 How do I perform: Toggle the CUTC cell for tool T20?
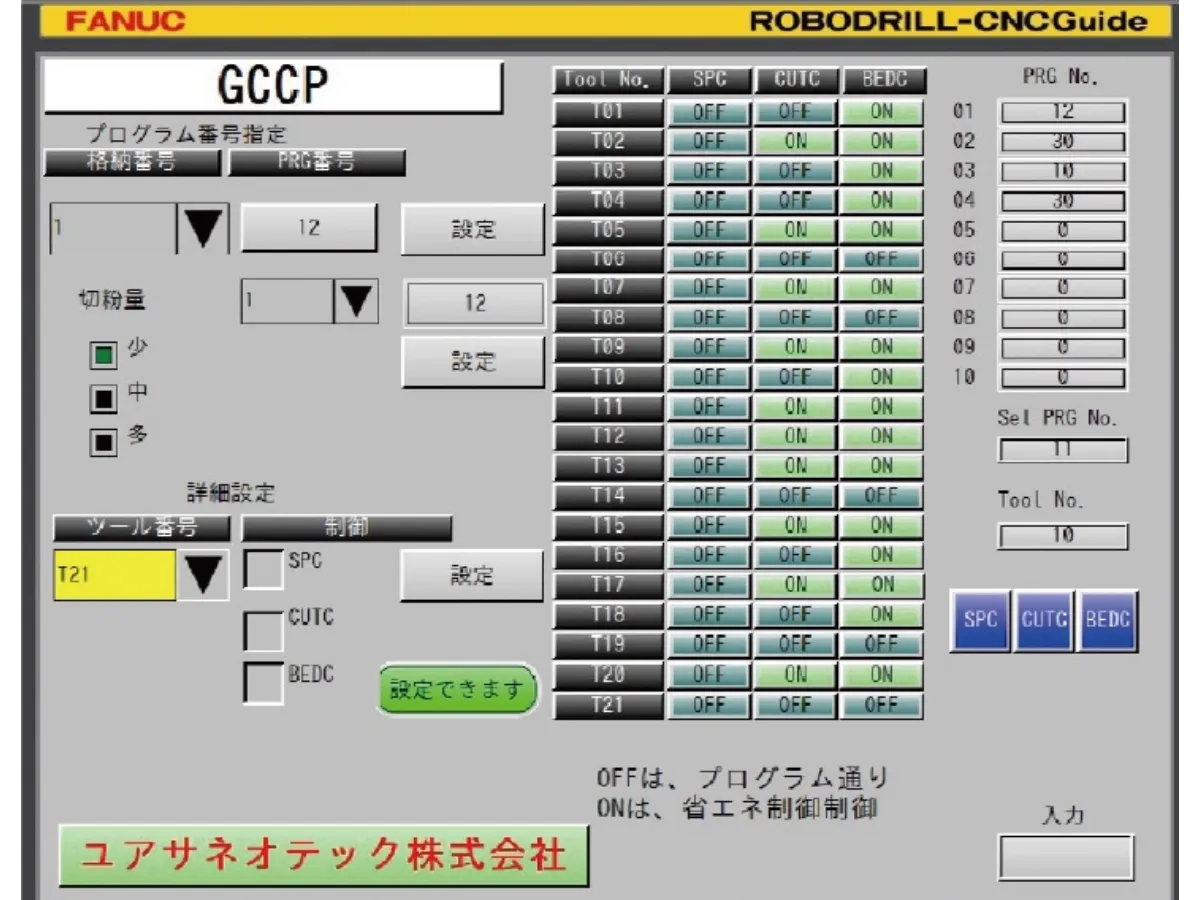(795, 675)
